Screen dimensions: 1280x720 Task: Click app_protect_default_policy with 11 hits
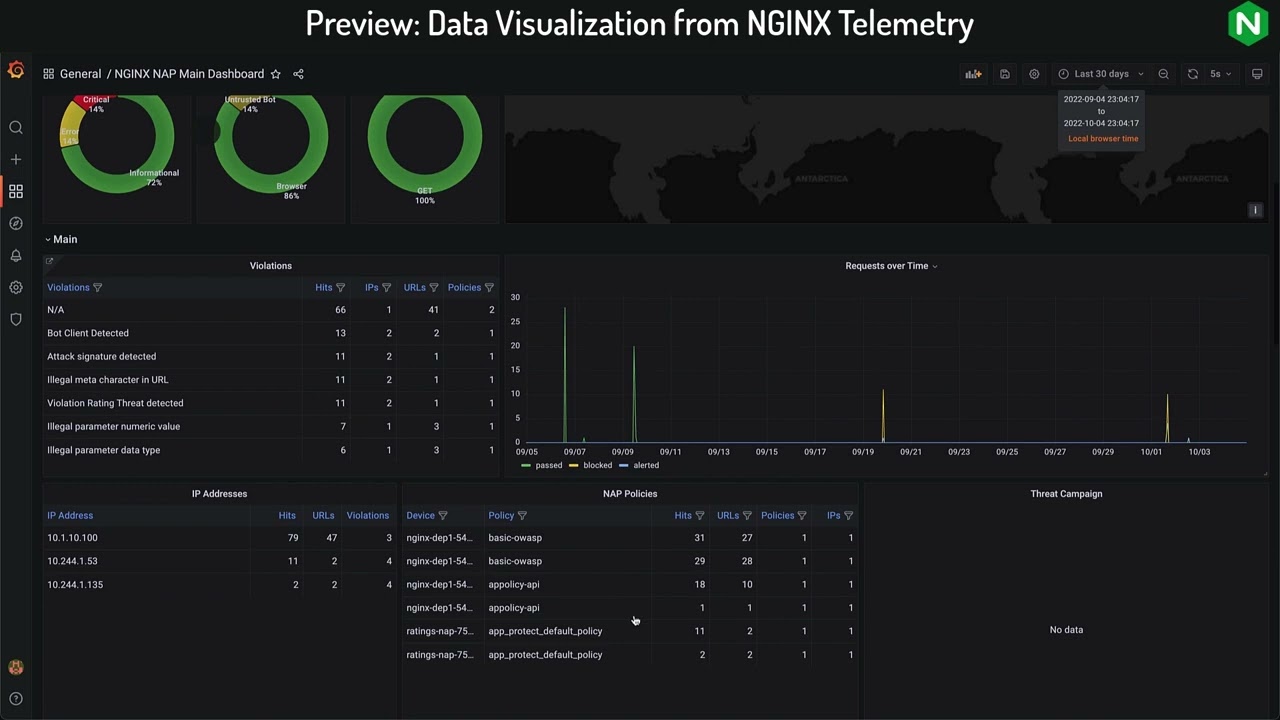click(545, 631)
